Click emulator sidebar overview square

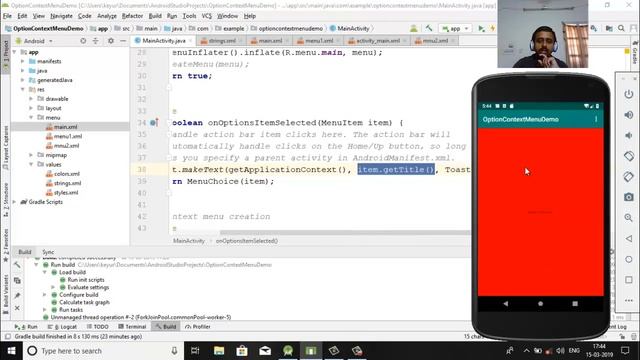tap(629, 280)
